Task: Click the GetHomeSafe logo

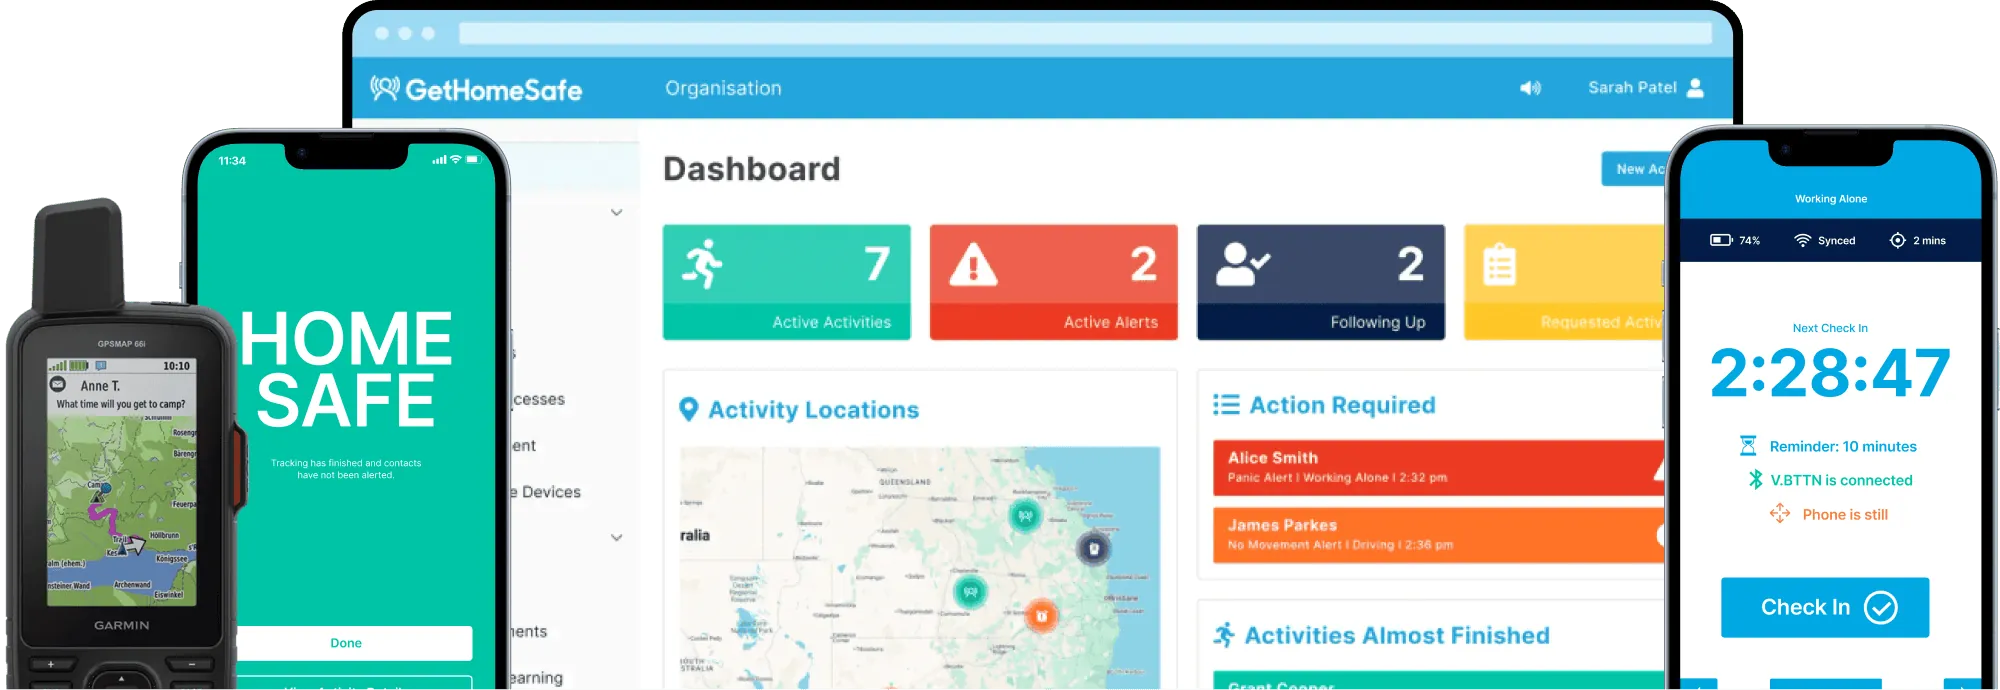Action: [476, 89]
